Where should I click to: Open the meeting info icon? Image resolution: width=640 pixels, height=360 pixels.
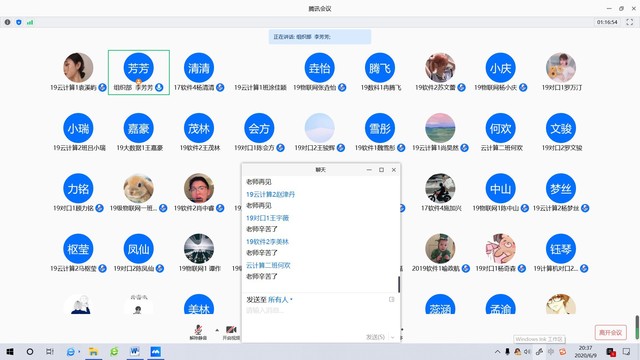point(7,22)
